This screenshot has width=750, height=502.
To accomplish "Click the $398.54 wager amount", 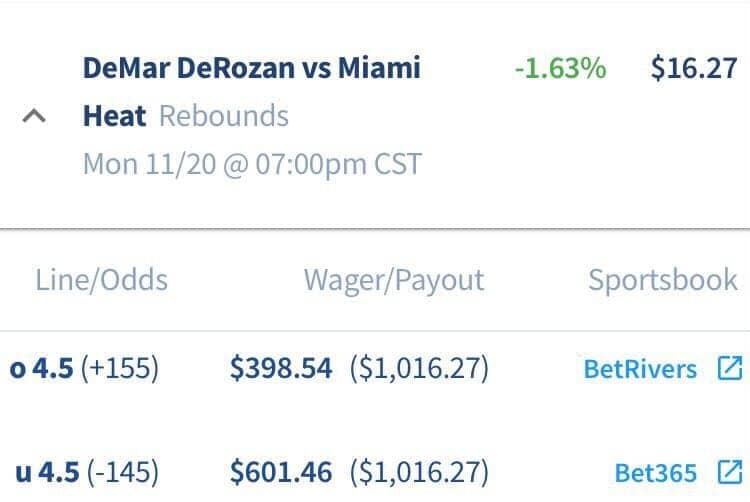I will point(281,368).
